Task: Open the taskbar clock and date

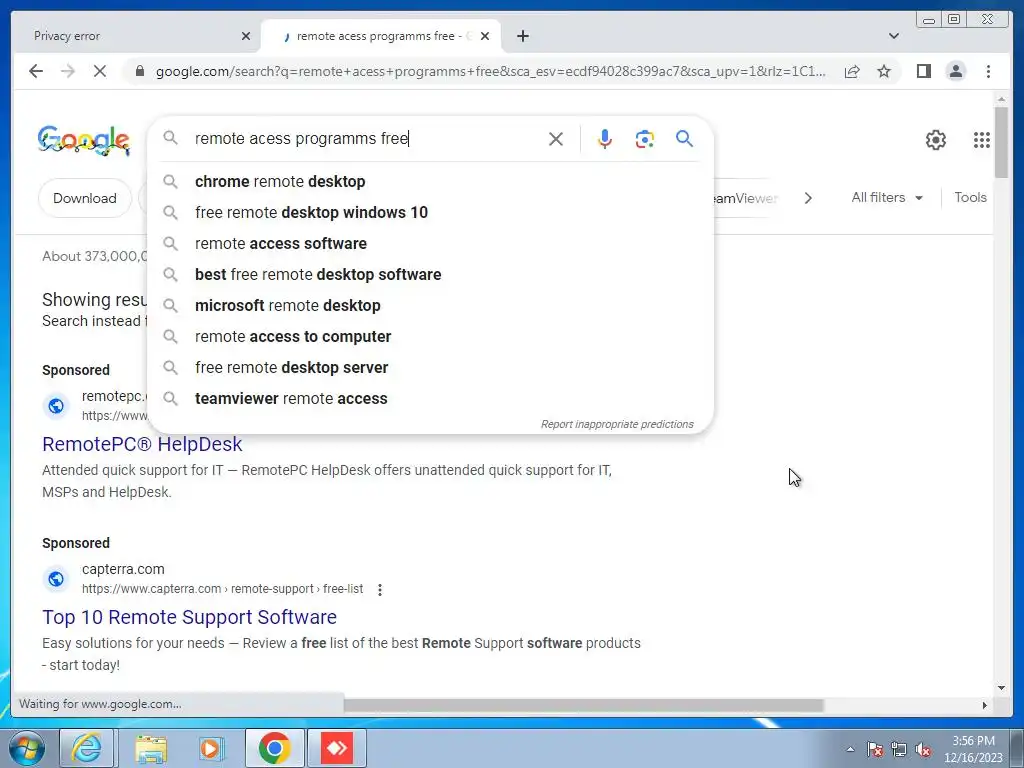Action: point(973,749)
